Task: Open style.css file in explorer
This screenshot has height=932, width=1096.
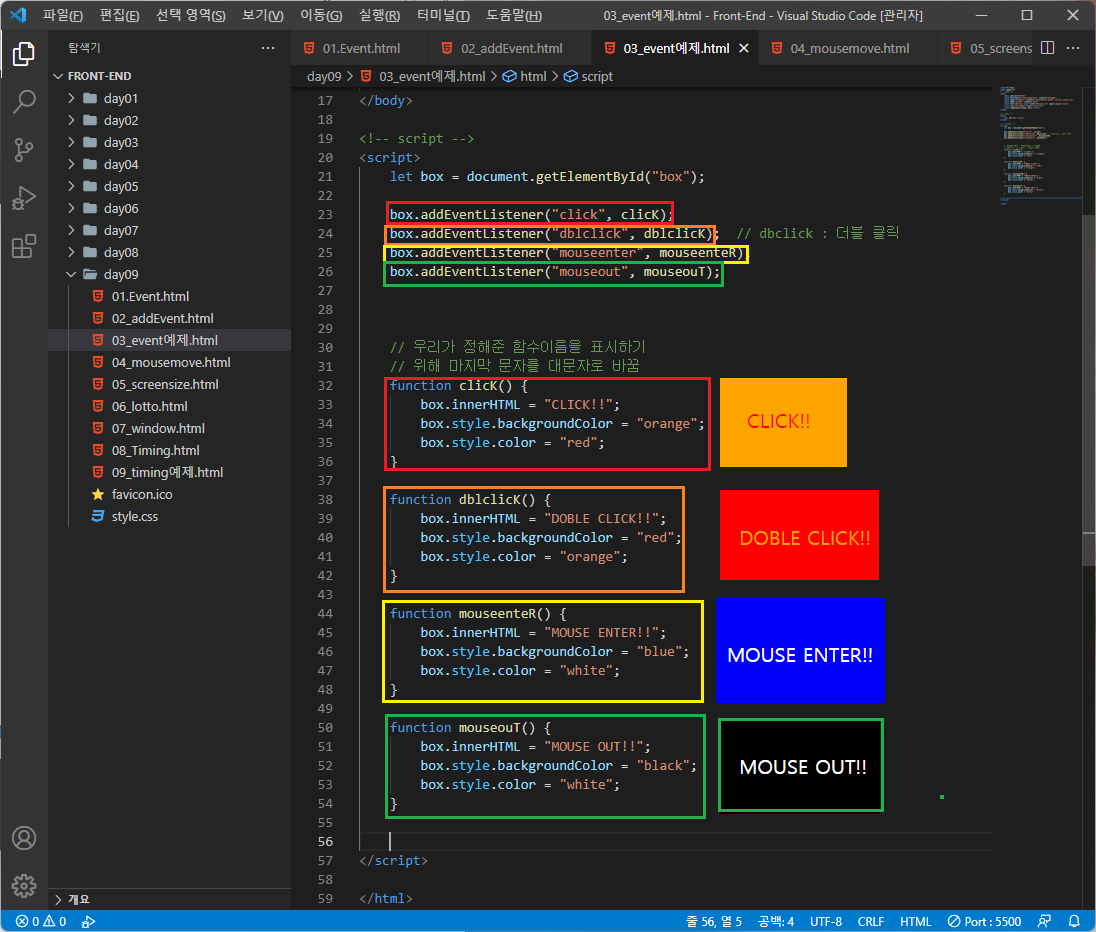Action: (134, 517)
